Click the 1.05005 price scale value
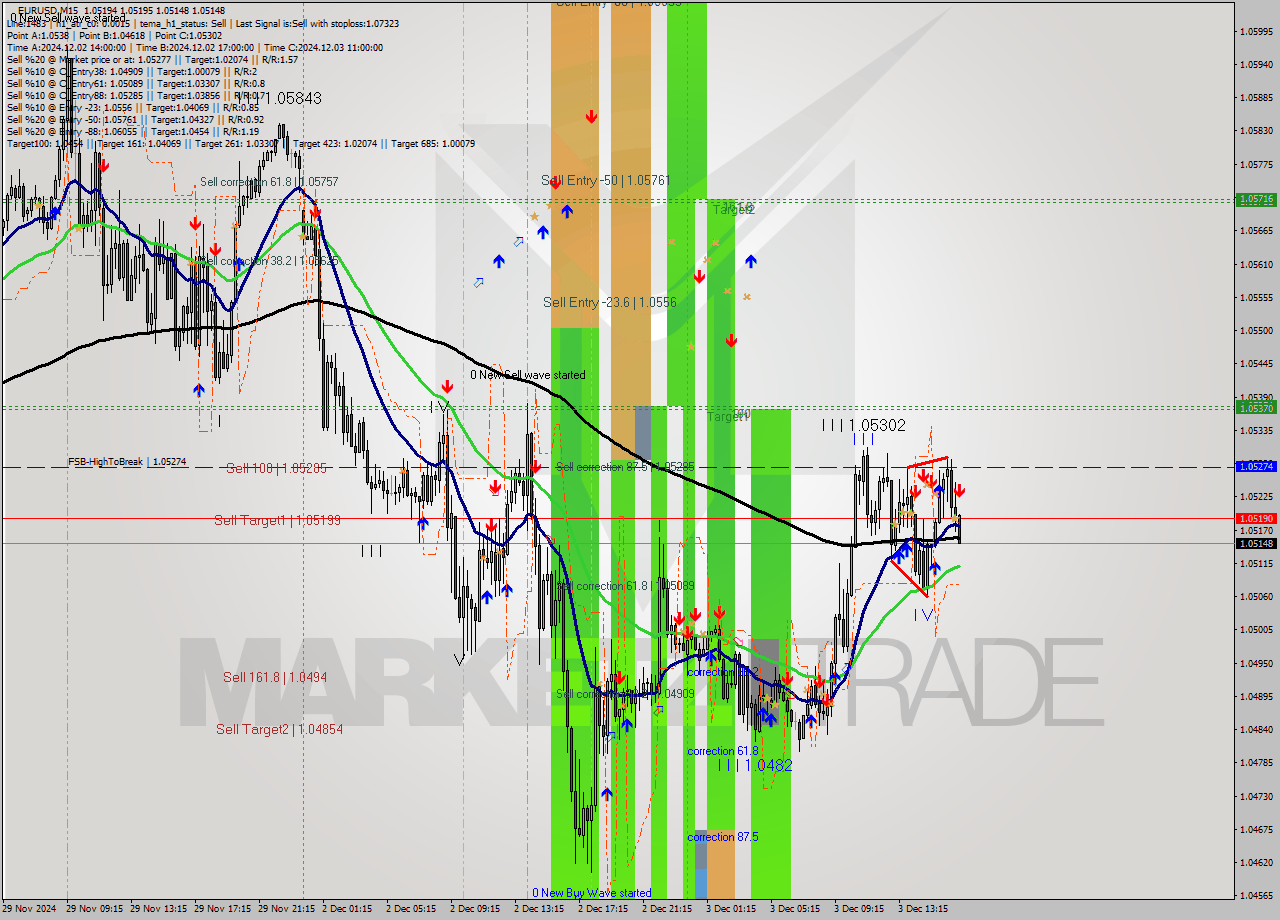1280x920 pixels. (x=1255, y=629)
